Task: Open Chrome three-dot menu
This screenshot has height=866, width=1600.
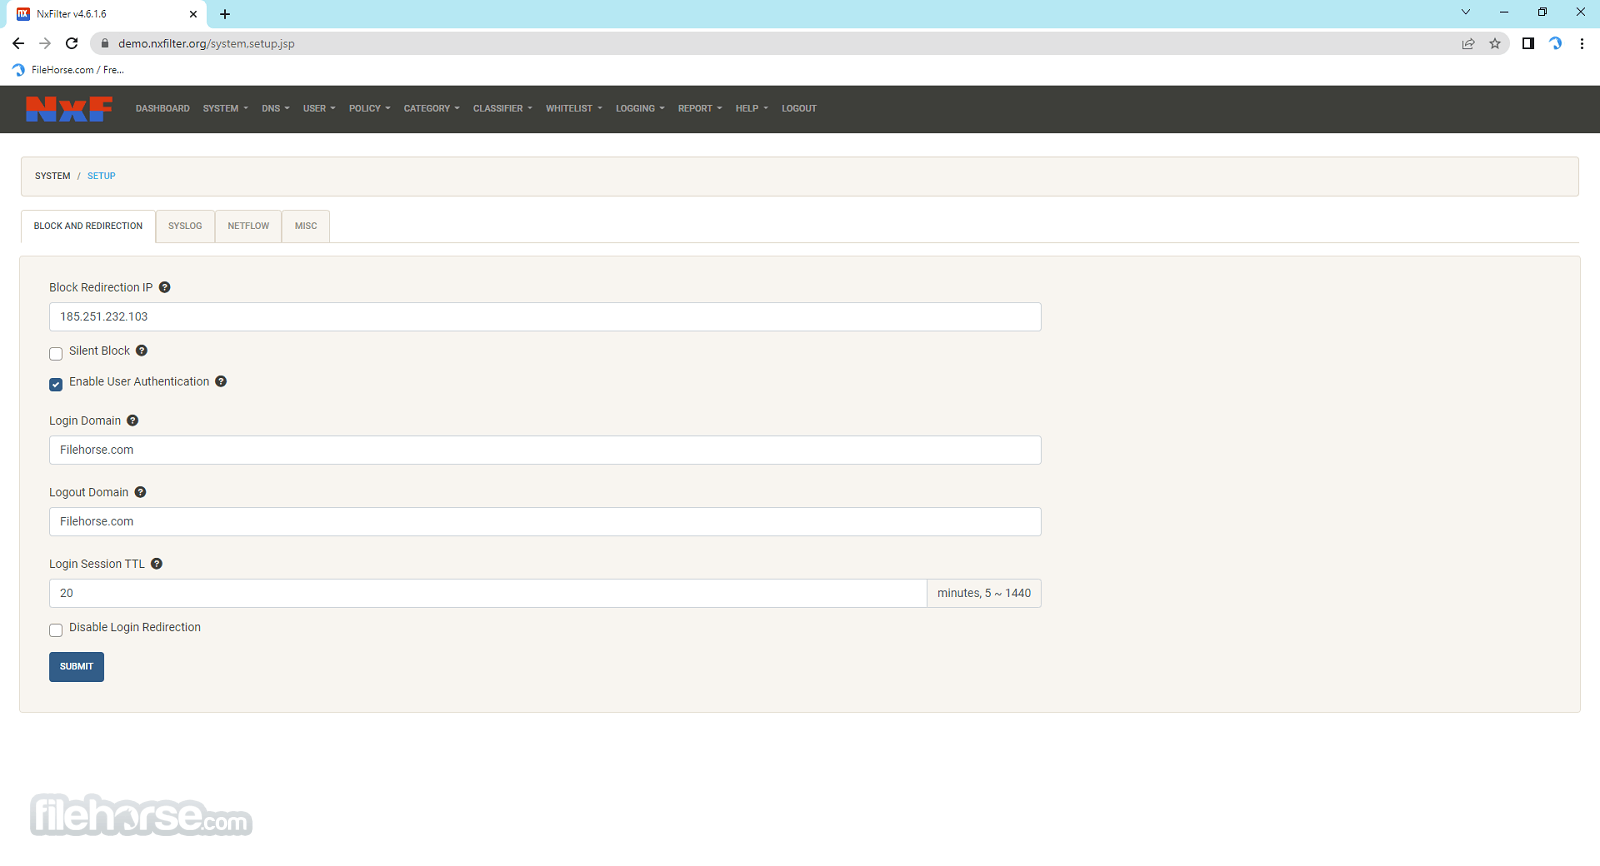Action: pos(1582,43)
